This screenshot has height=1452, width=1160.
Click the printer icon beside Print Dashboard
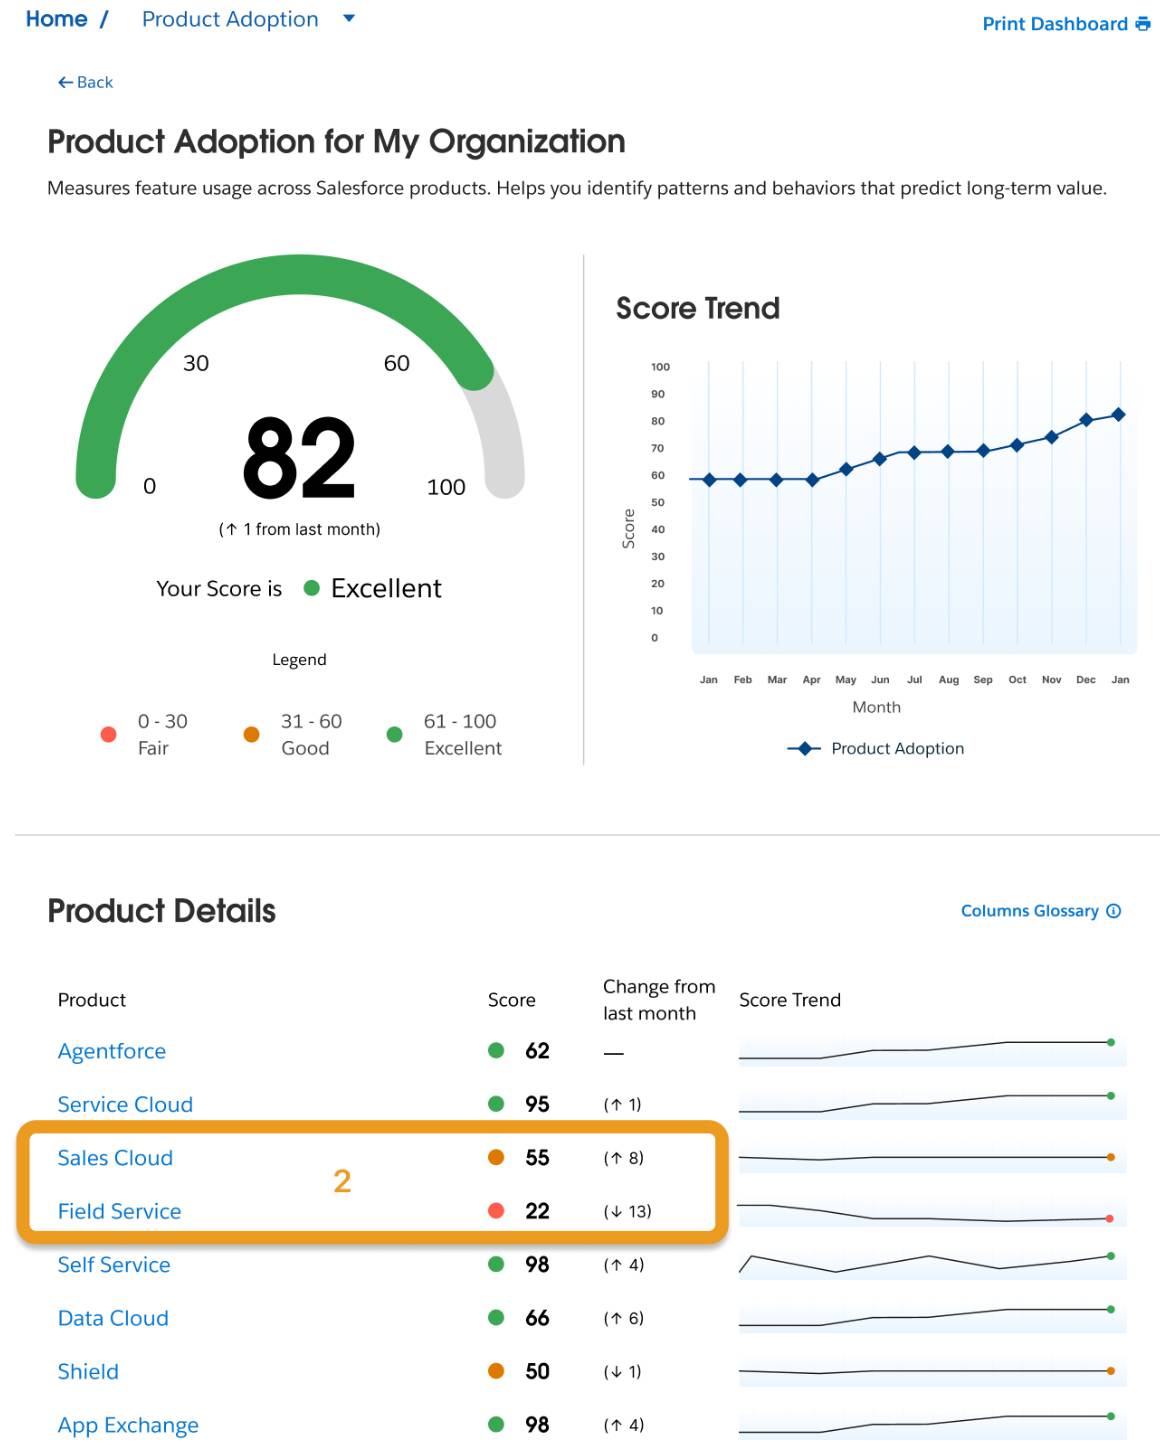click(x=1143, y=24)
